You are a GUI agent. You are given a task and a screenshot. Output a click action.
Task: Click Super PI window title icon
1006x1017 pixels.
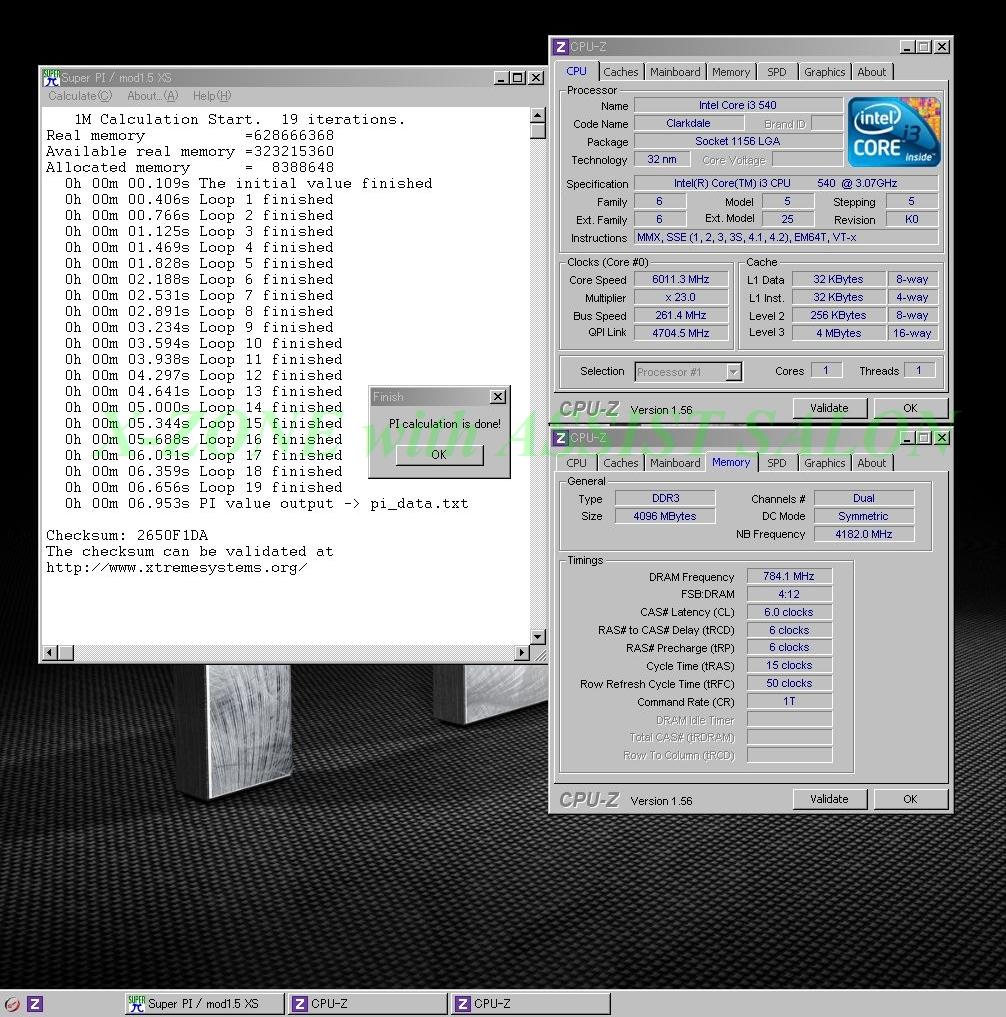(51, 78)
